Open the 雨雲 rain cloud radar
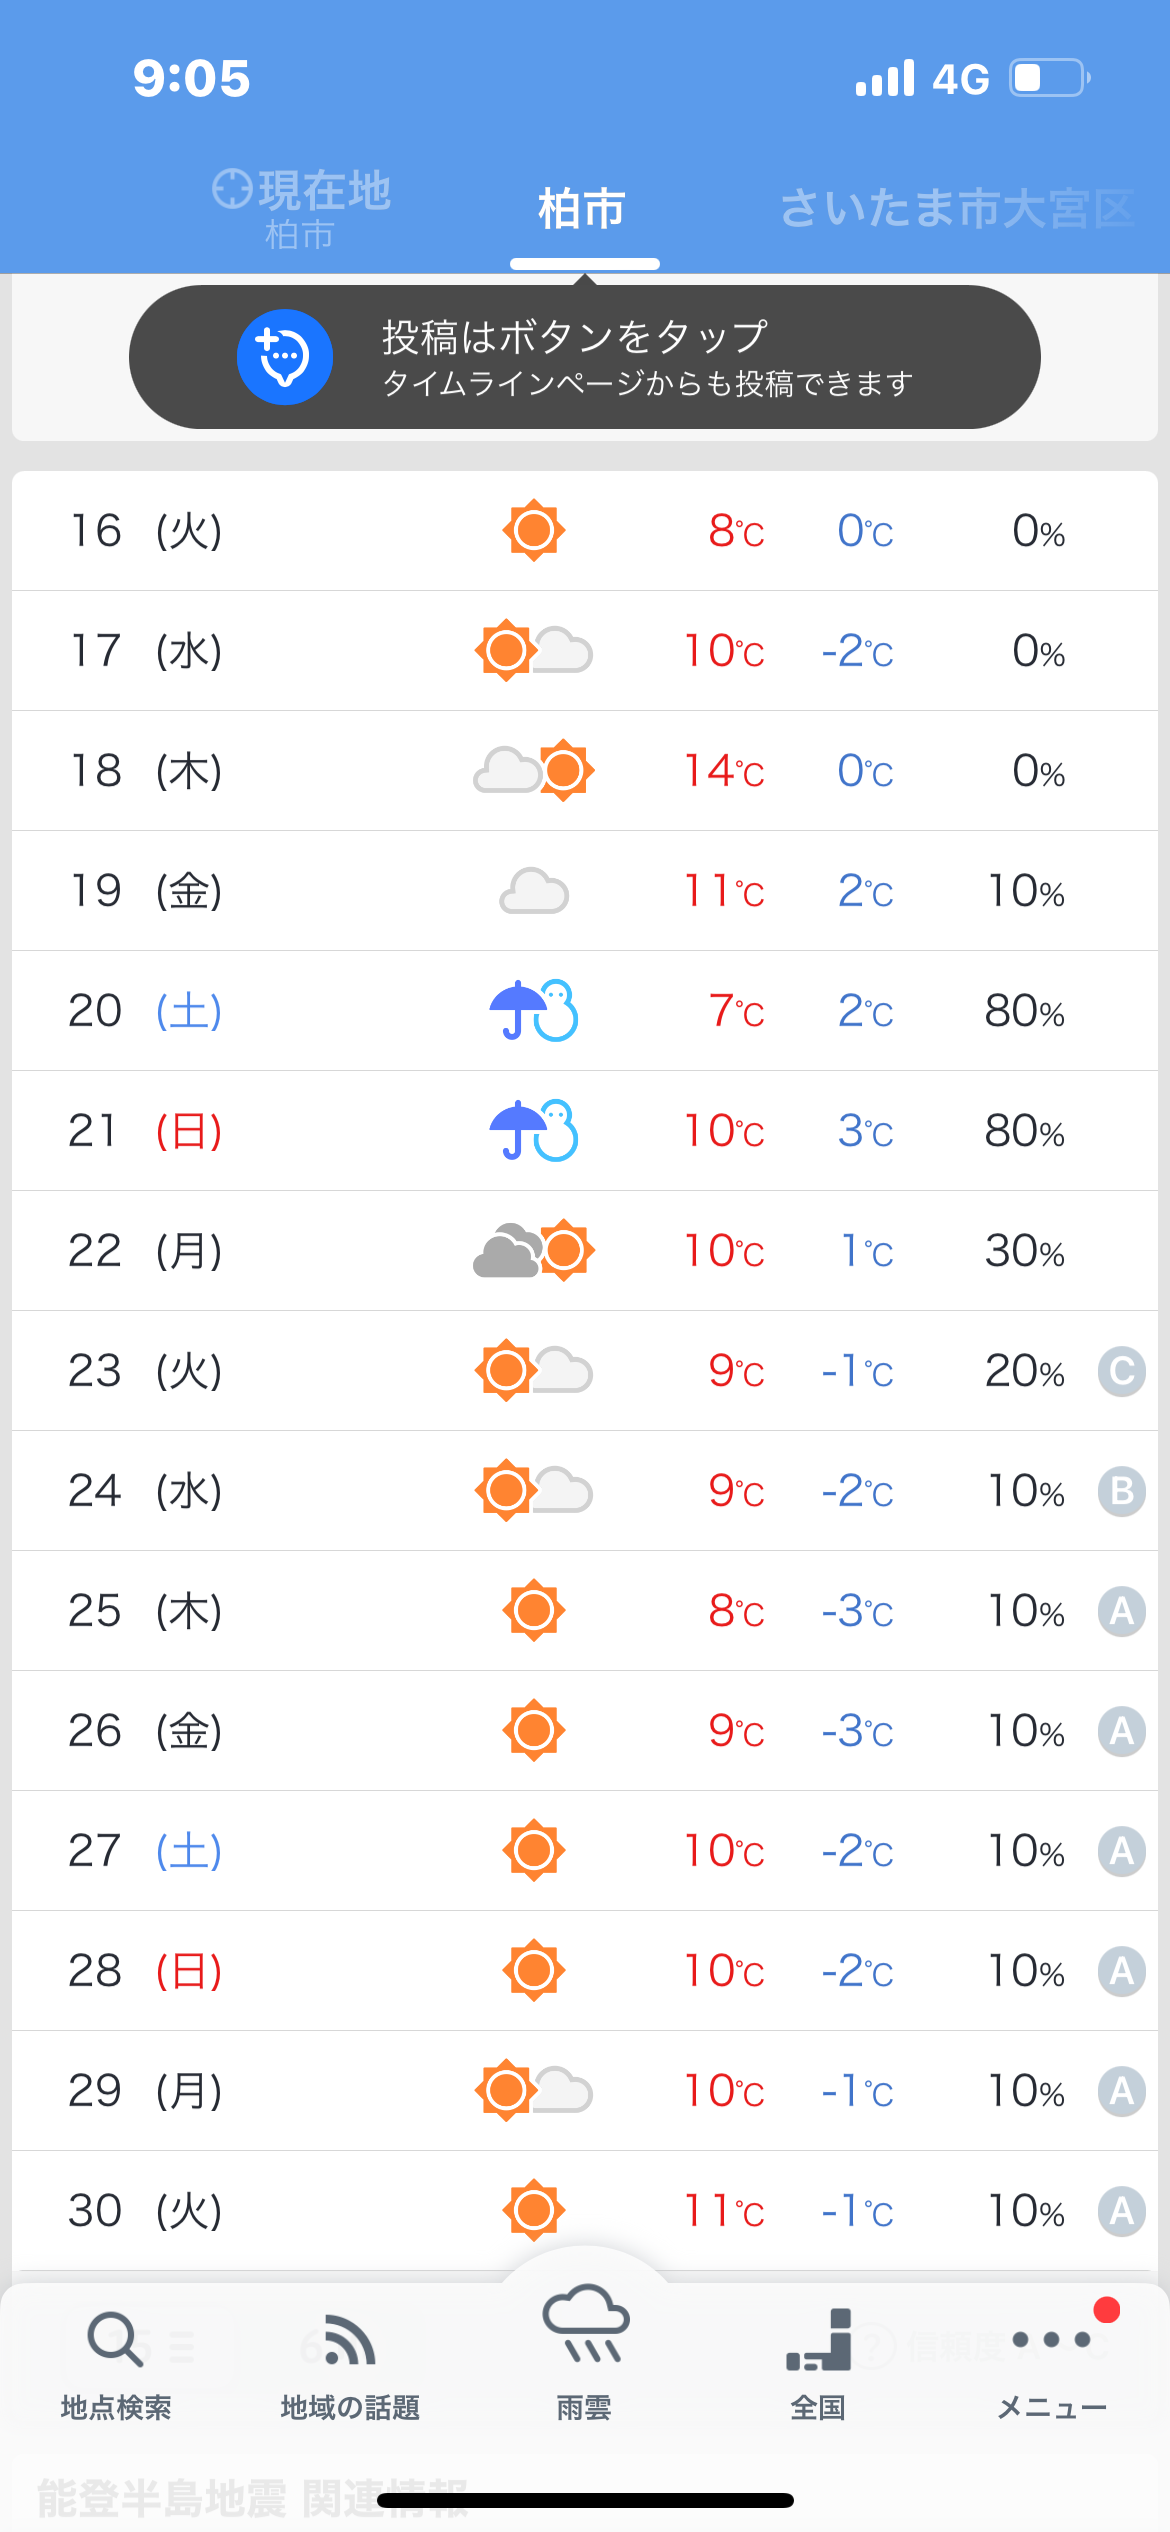Image resolution: width=1170 pixels, height=2532 pixels. coord(585,2350)
